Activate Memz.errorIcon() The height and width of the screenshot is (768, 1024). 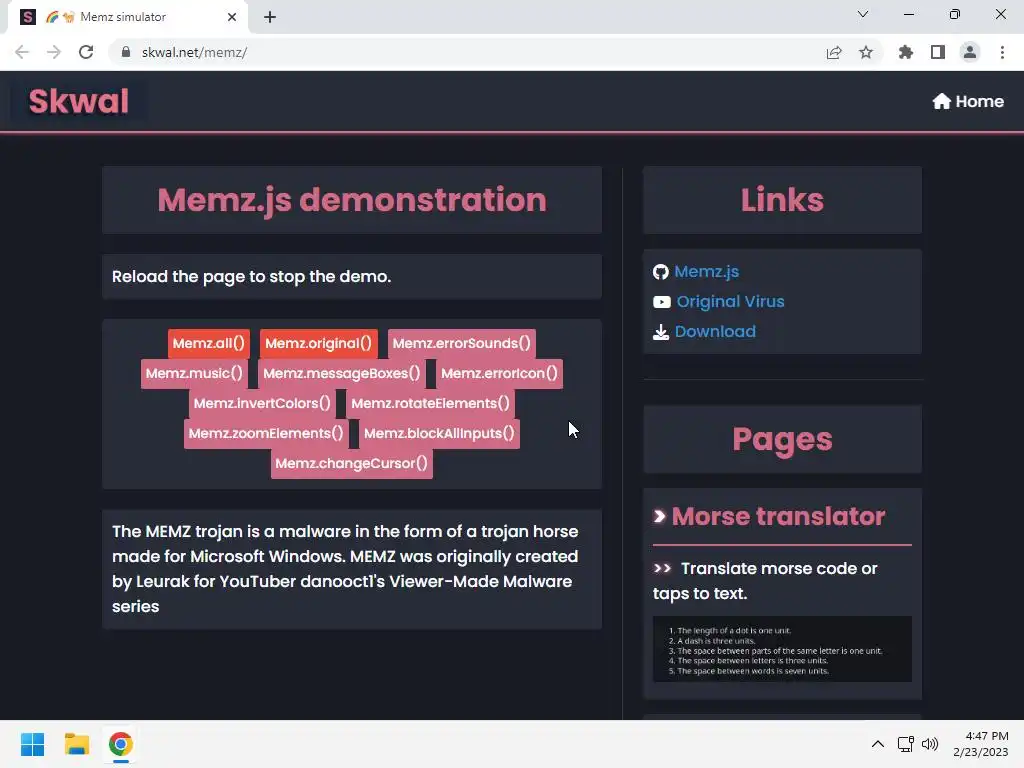click(x=499, y=374)
